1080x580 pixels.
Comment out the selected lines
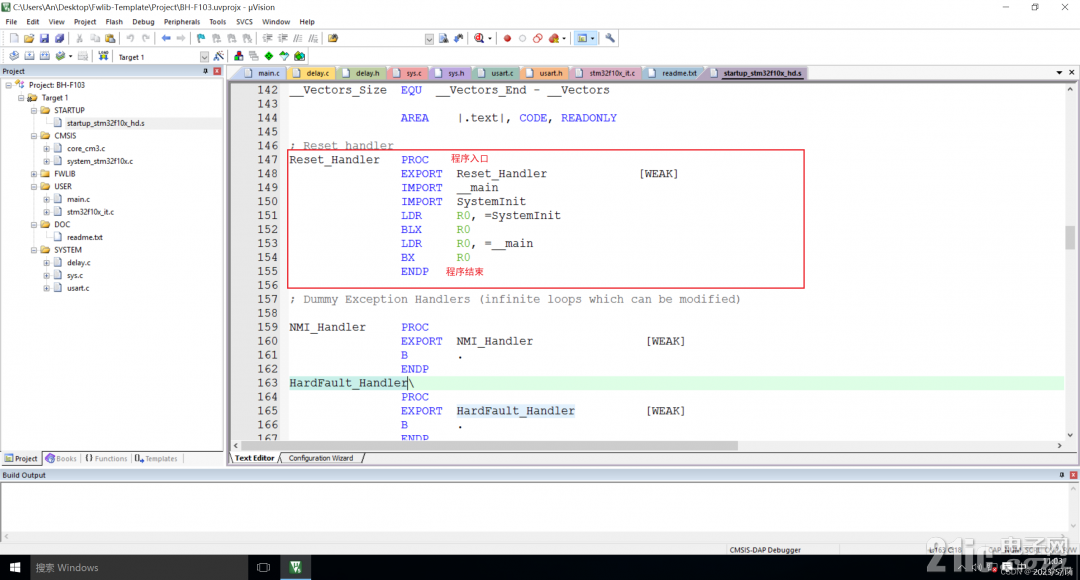point(298,39)
